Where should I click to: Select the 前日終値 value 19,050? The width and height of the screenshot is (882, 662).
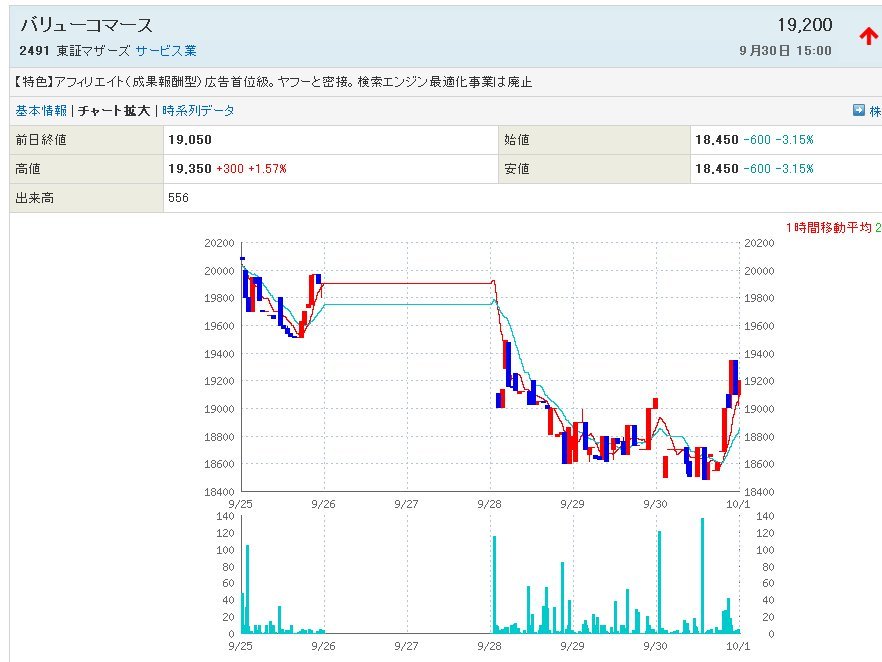pos(191,140)
